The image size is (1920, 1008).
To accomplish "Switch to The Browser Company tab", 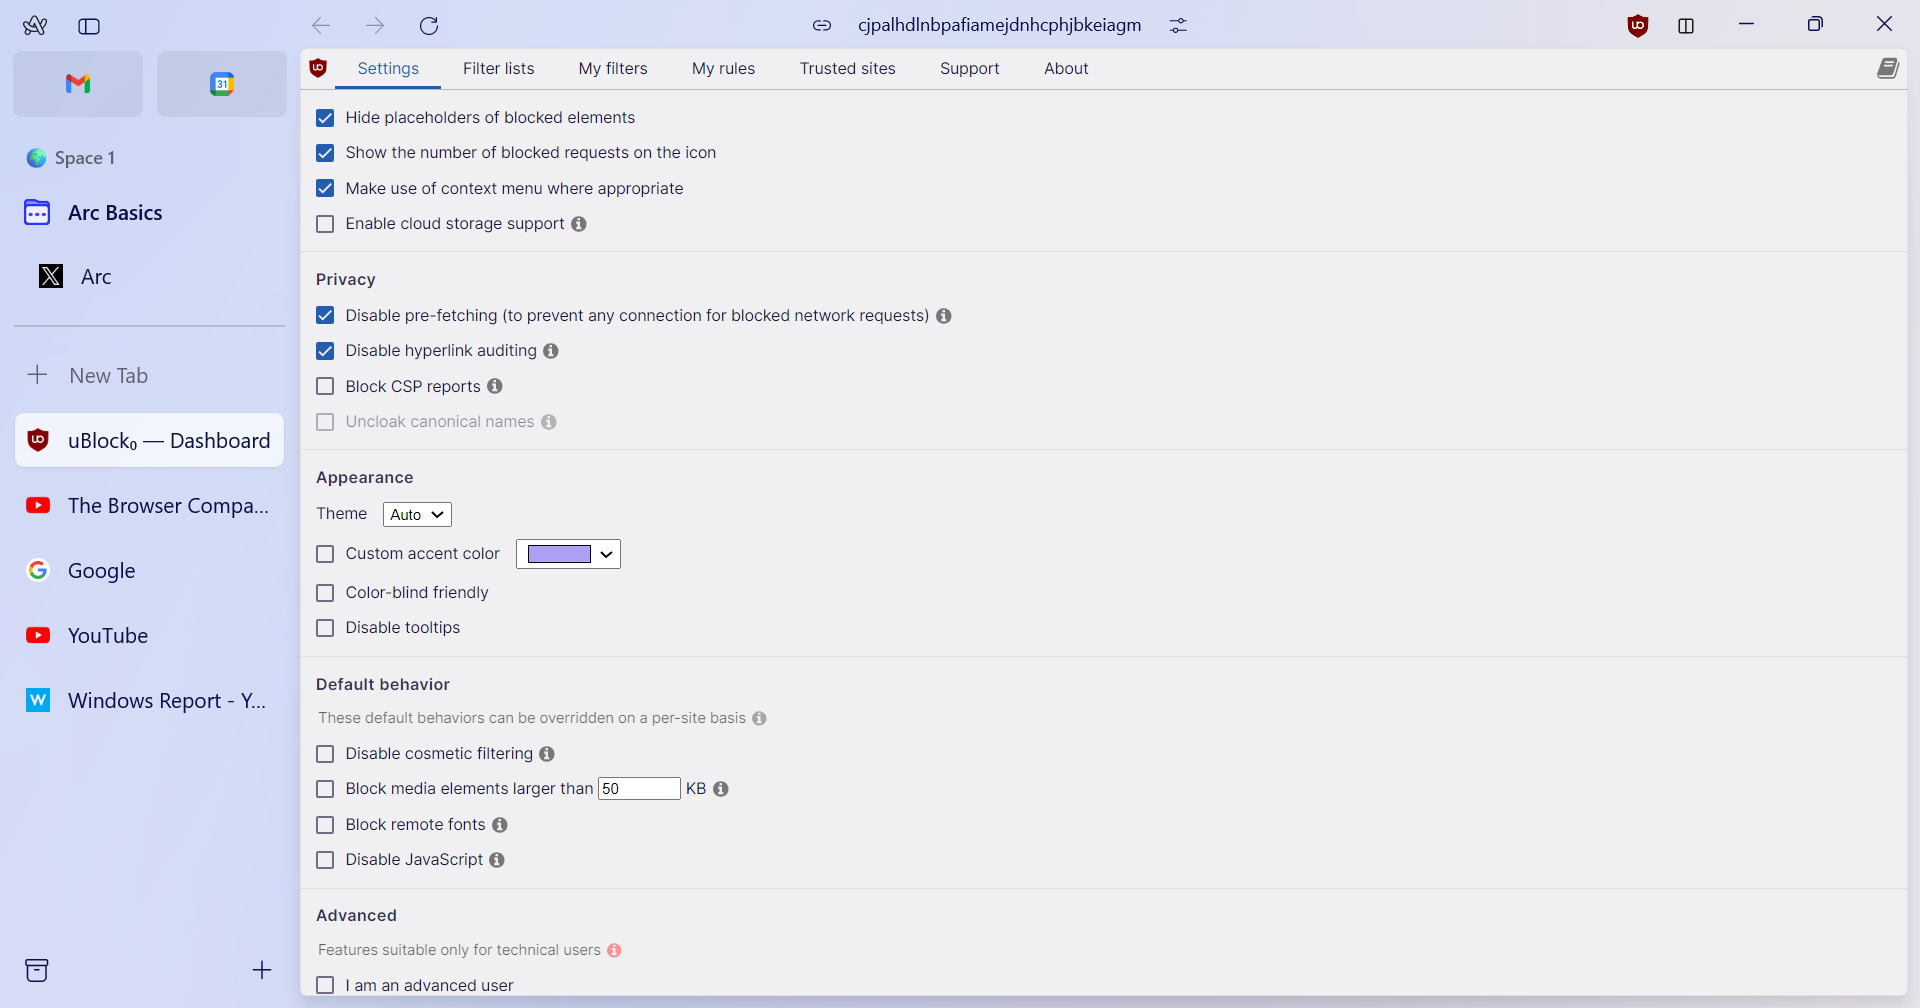I will pyautogui.click(x=150, y=506).
